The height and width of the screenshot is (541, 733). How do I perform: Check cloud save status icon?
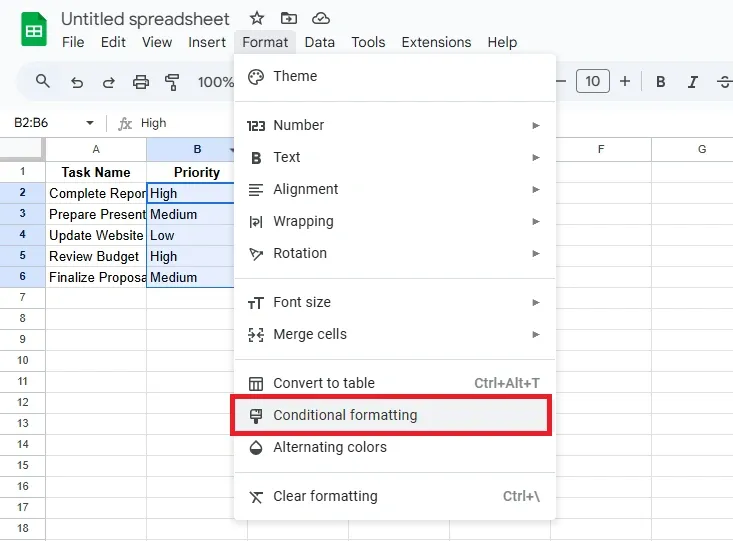click(x=321, y=18)
